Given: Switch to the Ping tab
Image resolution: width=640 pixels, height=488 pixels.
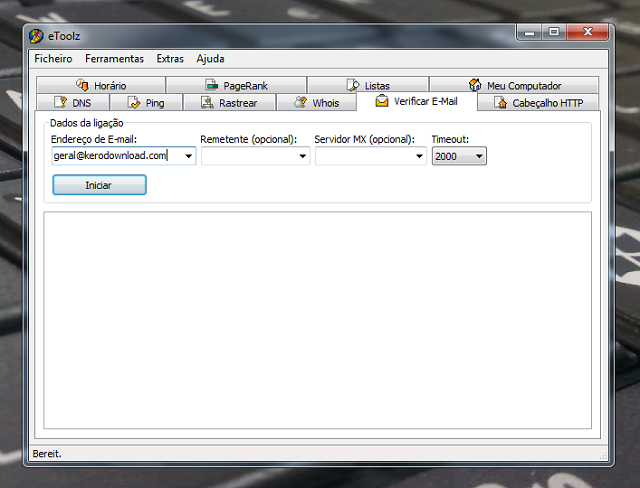Looking at the screenshot, I should (146, 102).
